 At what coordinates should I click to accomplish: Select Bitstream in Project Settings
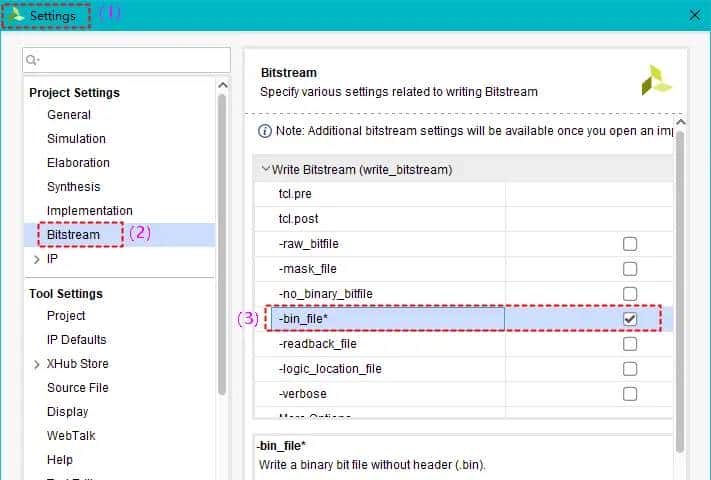point(73,235)
